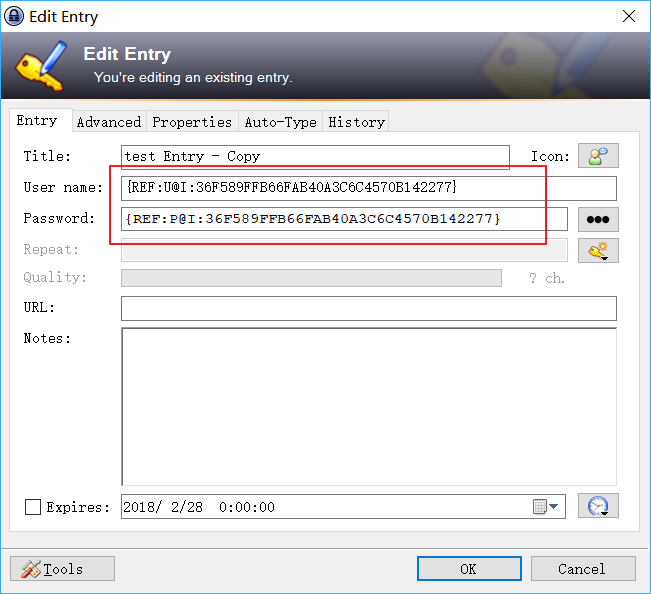651x594 pixels.
Task: Click inside the Notes text area
Action: coord(368,406)
